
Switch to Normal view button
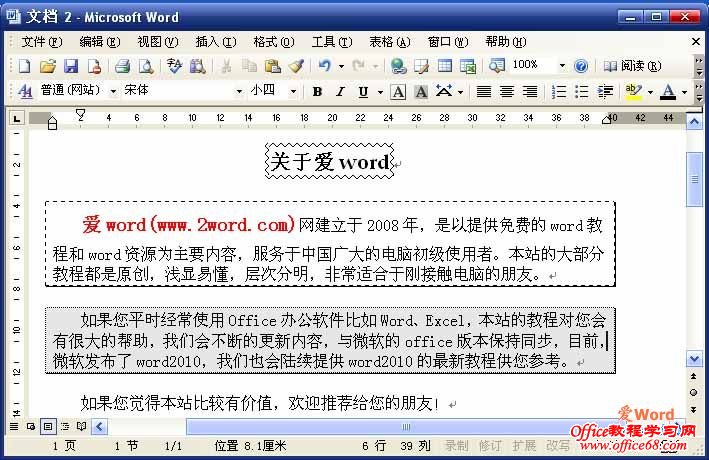(14, 427)
